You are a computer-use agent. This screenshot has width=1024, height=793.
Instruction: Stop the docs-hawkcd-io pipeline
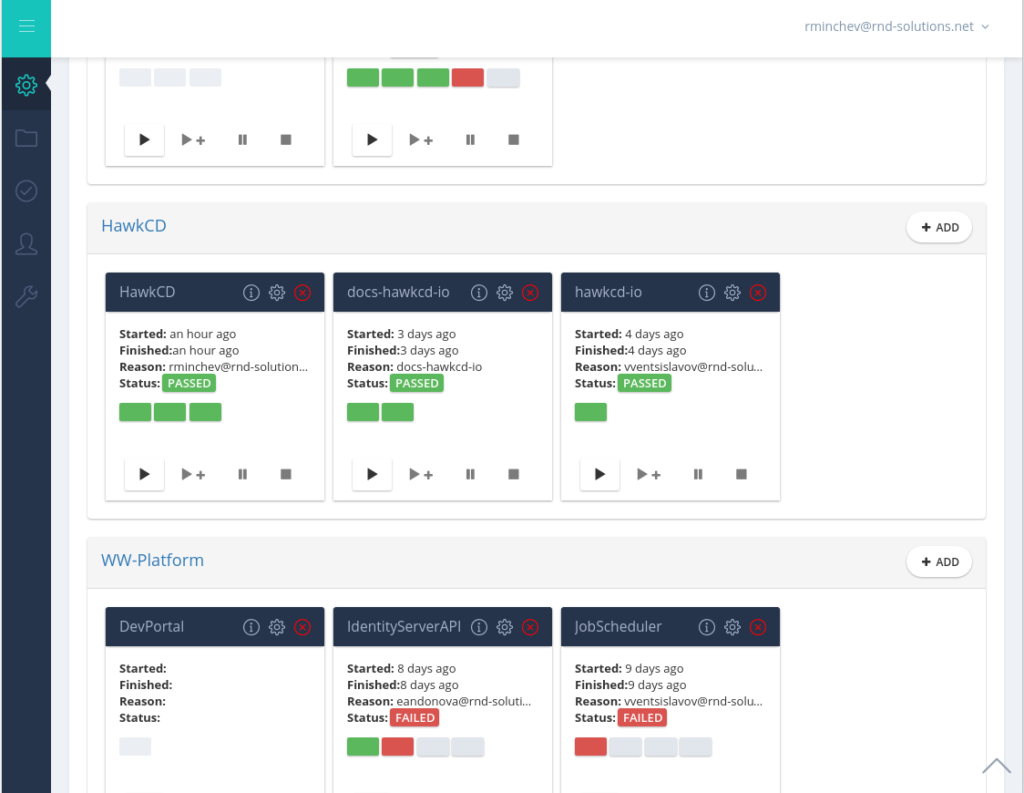pos(514,474)
